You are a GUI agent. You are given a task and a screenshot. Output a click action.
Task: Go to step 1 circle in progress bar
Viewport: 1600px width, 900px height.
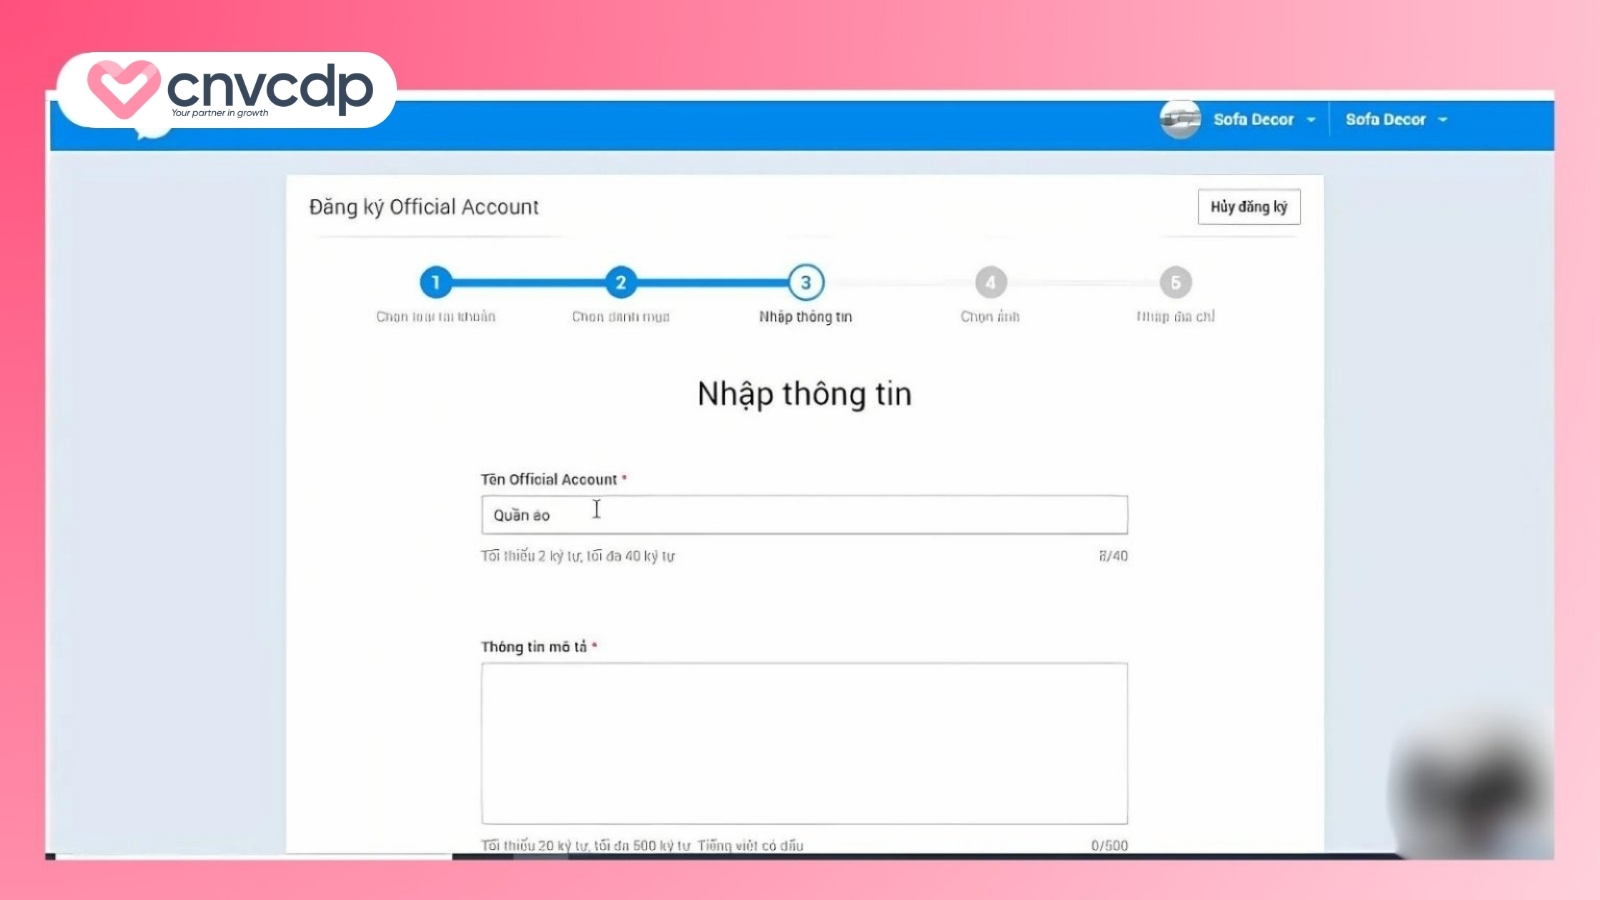(435, 283)
